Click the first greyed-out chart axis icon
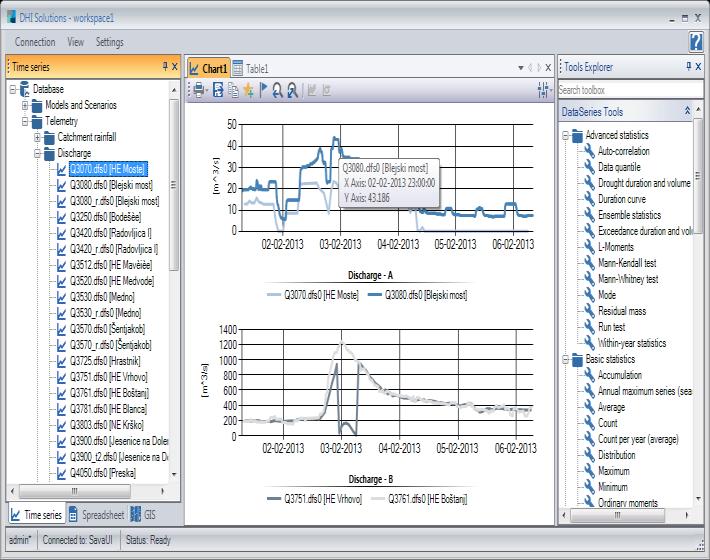710x560 pixels. coord(312,90)
